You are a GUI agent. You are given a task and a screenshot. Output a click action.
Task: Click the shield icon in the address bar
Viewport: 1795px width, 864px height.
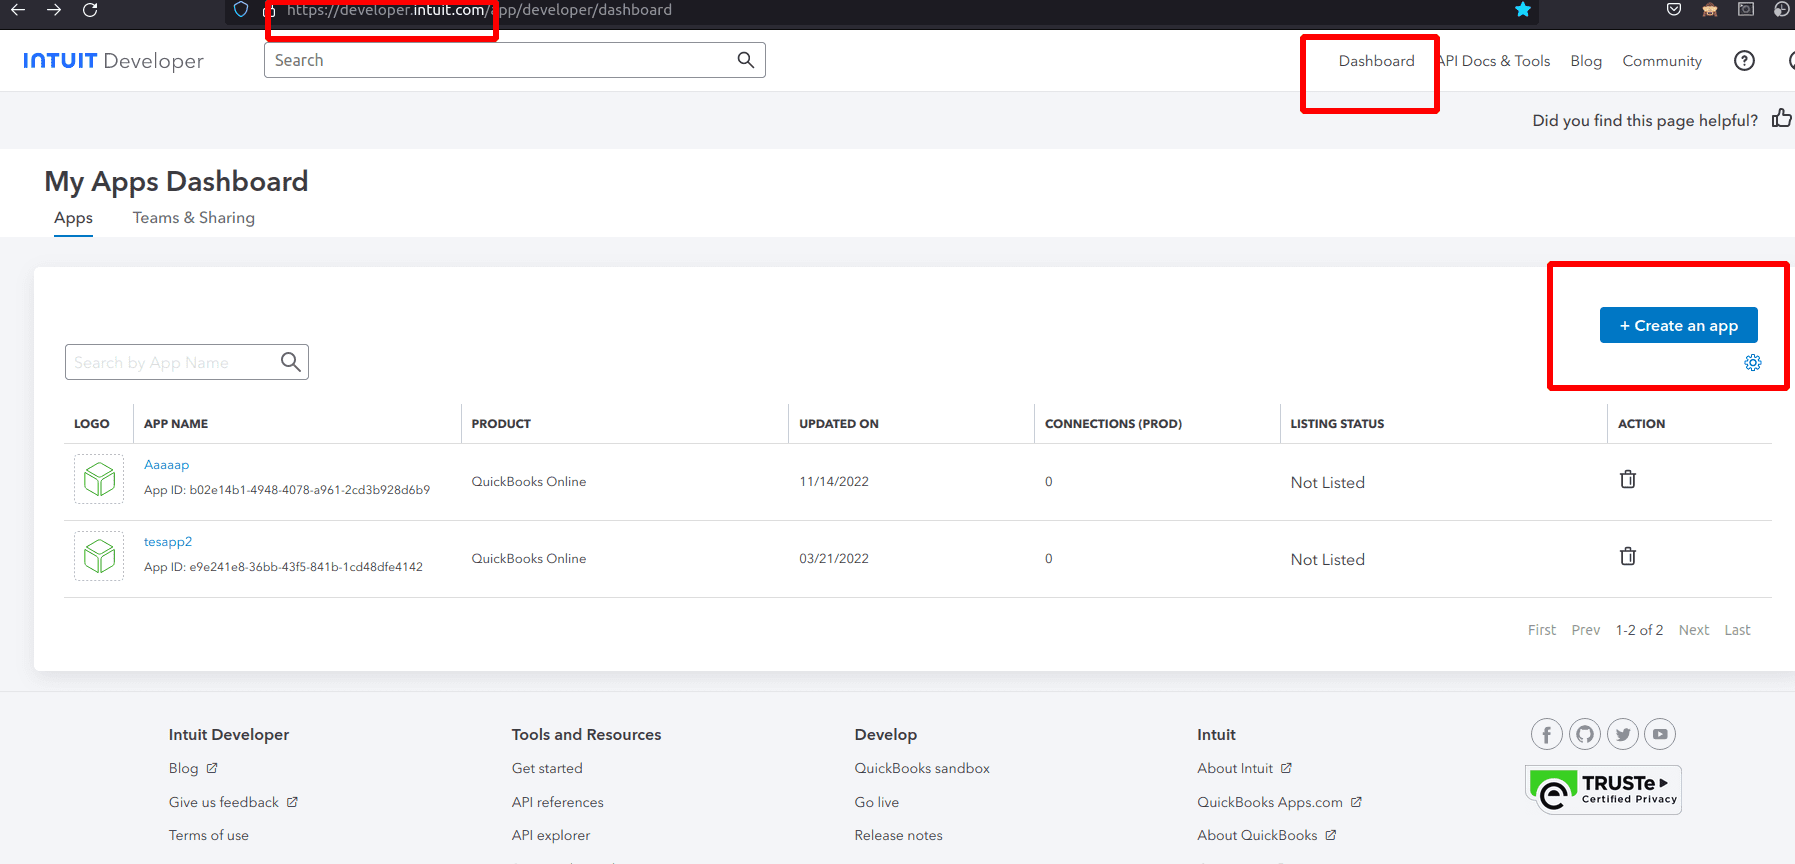click(x=241, y=10)
